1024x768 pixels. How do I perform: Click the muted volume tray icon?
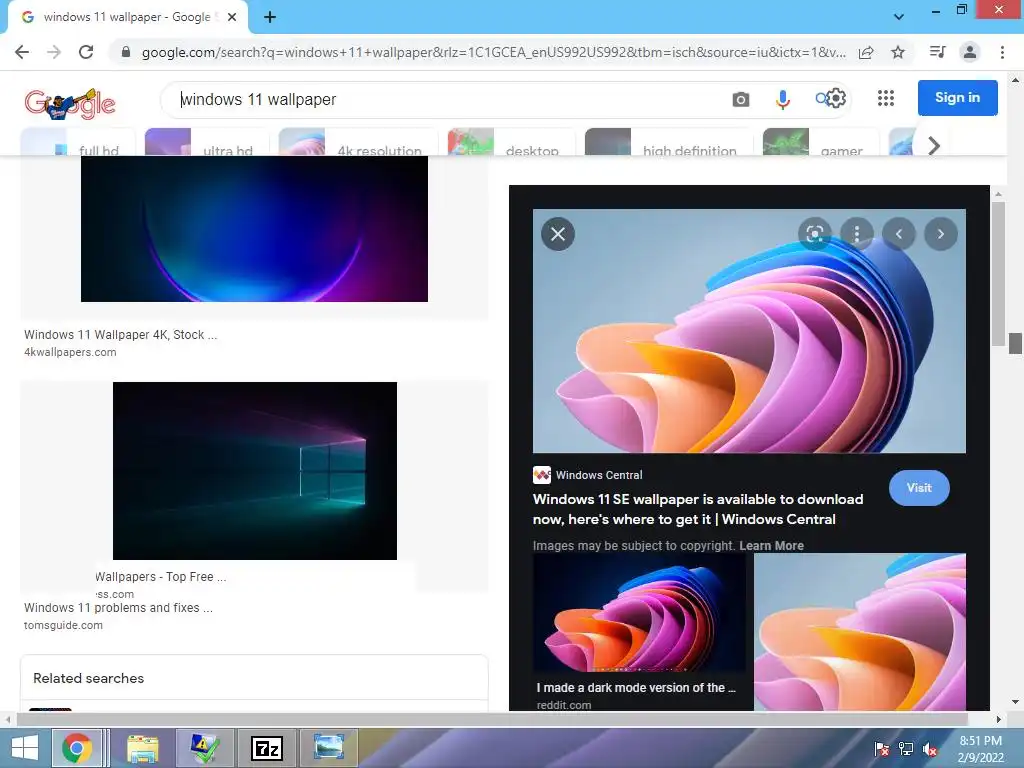pyautogui.click(x=929, y=749)
